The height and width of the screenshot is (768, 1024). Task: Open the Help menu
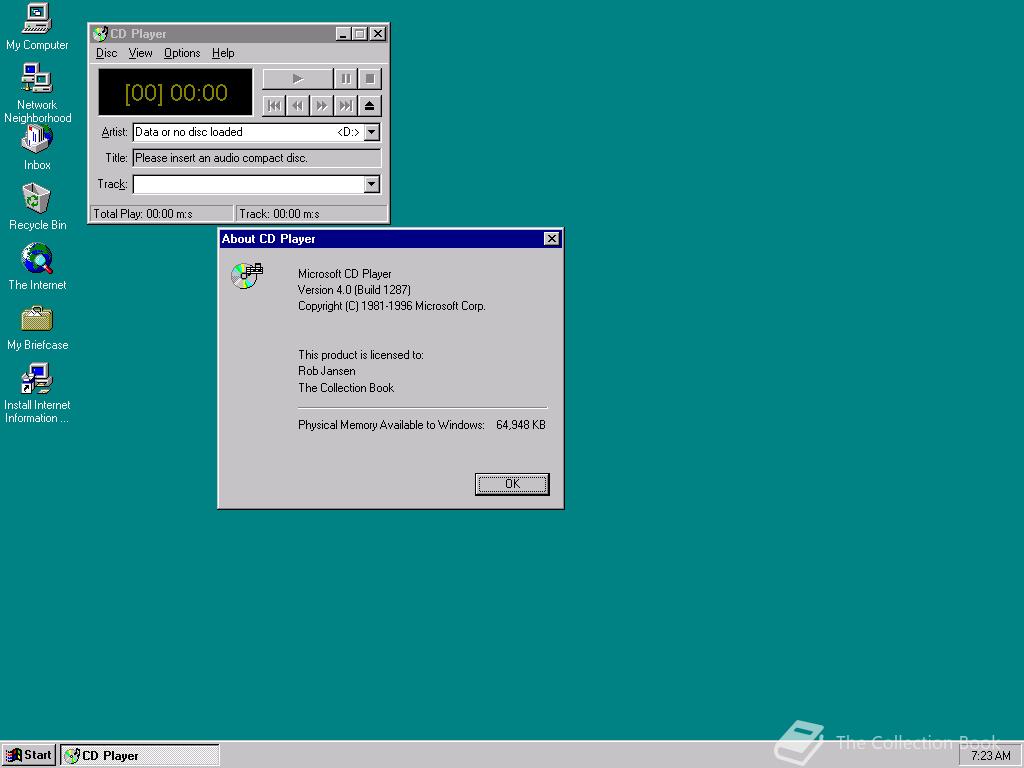(x=223, y=53)
